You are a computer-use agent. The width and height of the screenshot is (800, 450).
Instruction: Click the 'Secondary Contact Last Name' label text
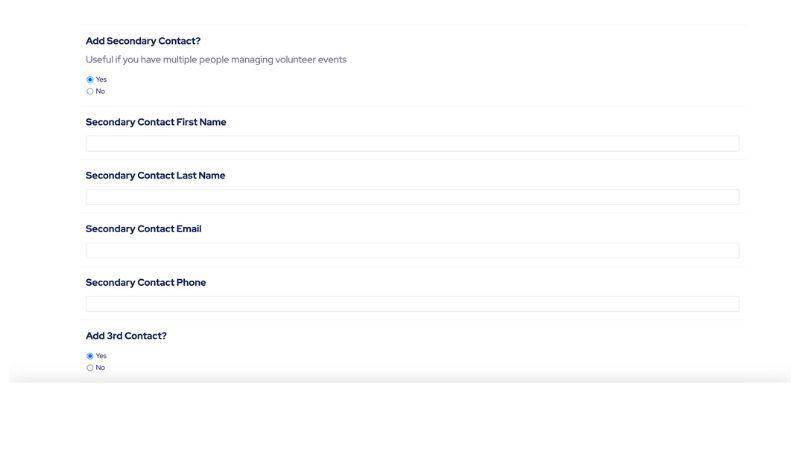tap(155, 176)
